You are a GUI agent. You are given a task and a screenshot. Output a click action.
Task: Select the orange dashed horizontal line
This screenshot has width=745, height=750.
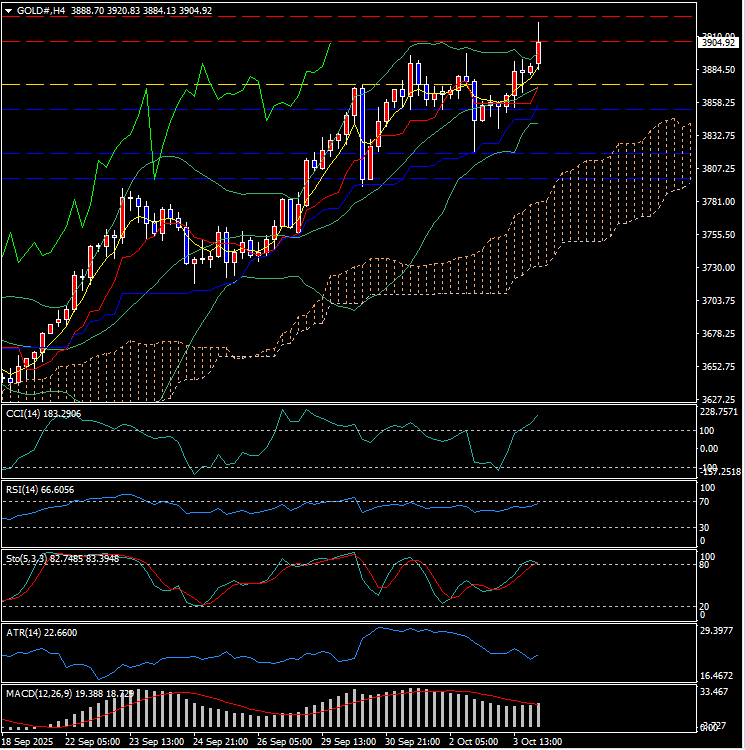(300, 85)
